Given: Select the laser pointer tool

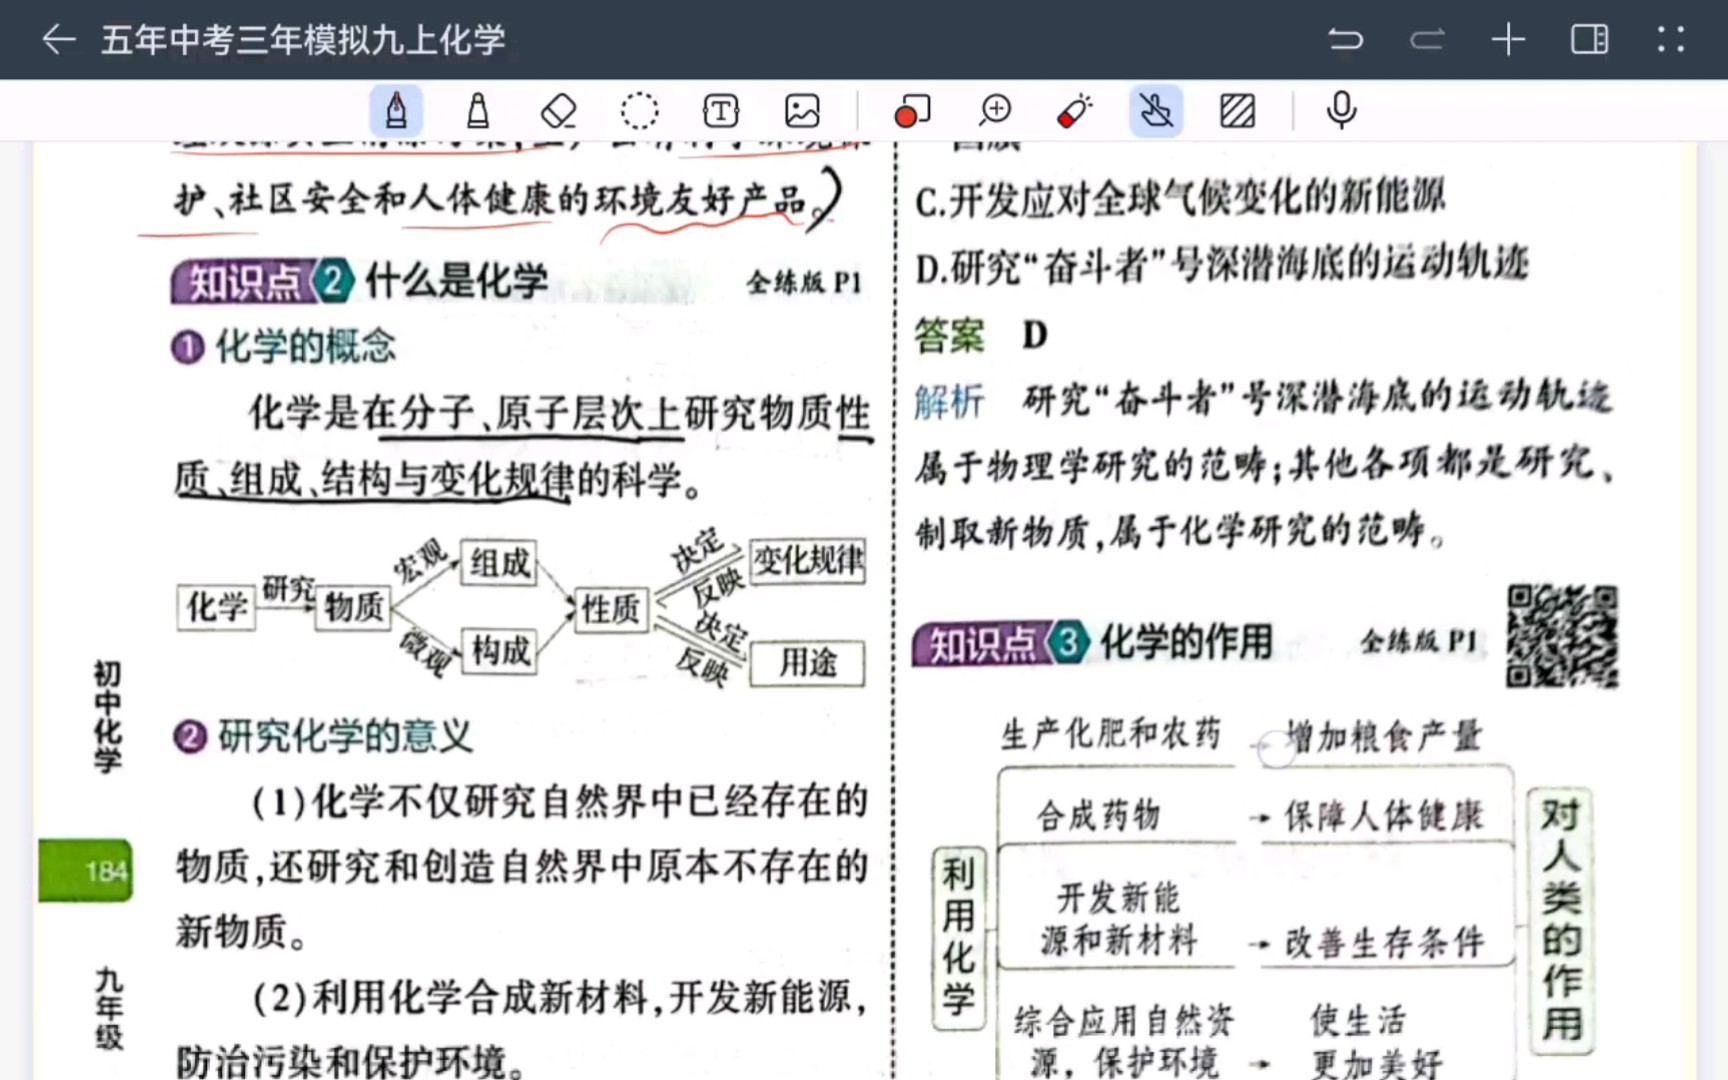Looking at the screenshot, I should [x=1075, y=111].
